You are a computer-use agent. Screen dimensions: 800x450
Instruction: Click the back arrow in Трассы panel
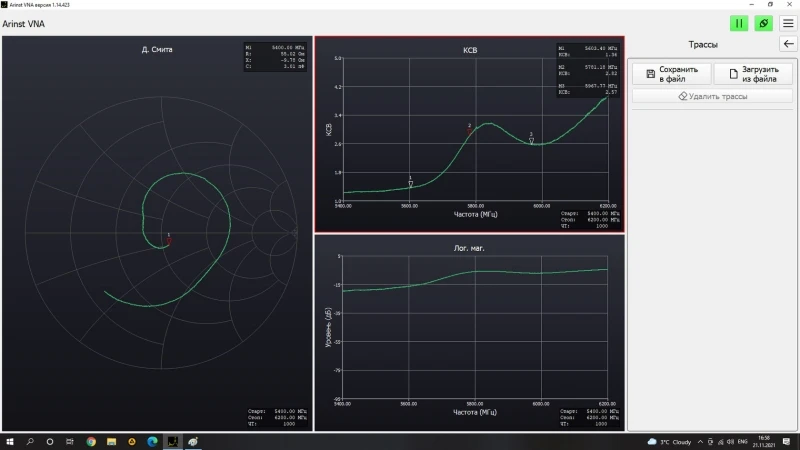(x=788, y=44)
